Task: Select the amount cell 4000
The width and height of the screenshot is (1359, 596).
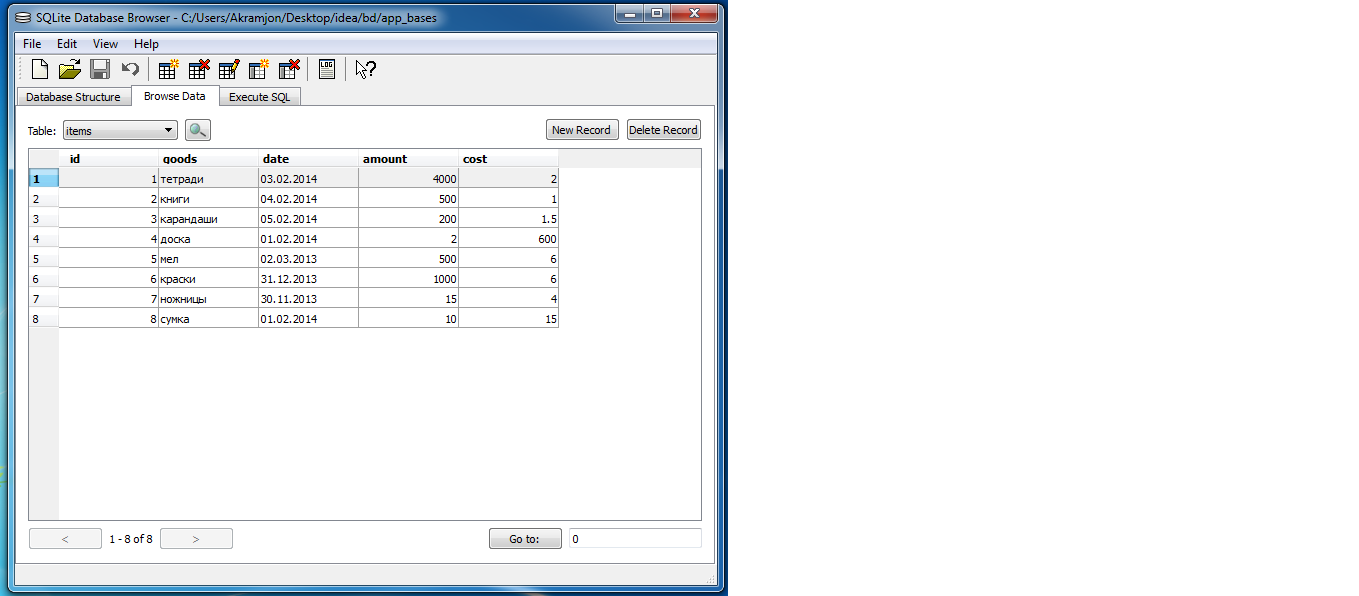Action: (x=408, y=179)
